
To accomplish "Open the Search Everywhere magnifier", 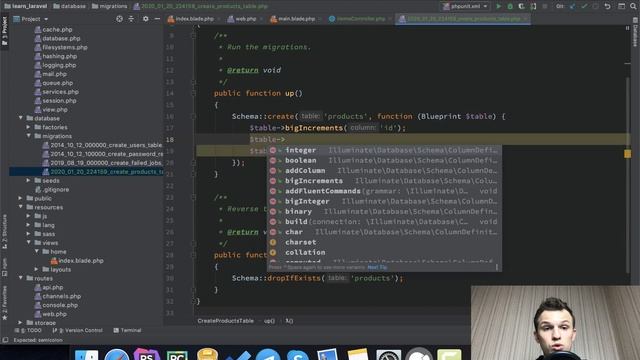I will point(633,6).
